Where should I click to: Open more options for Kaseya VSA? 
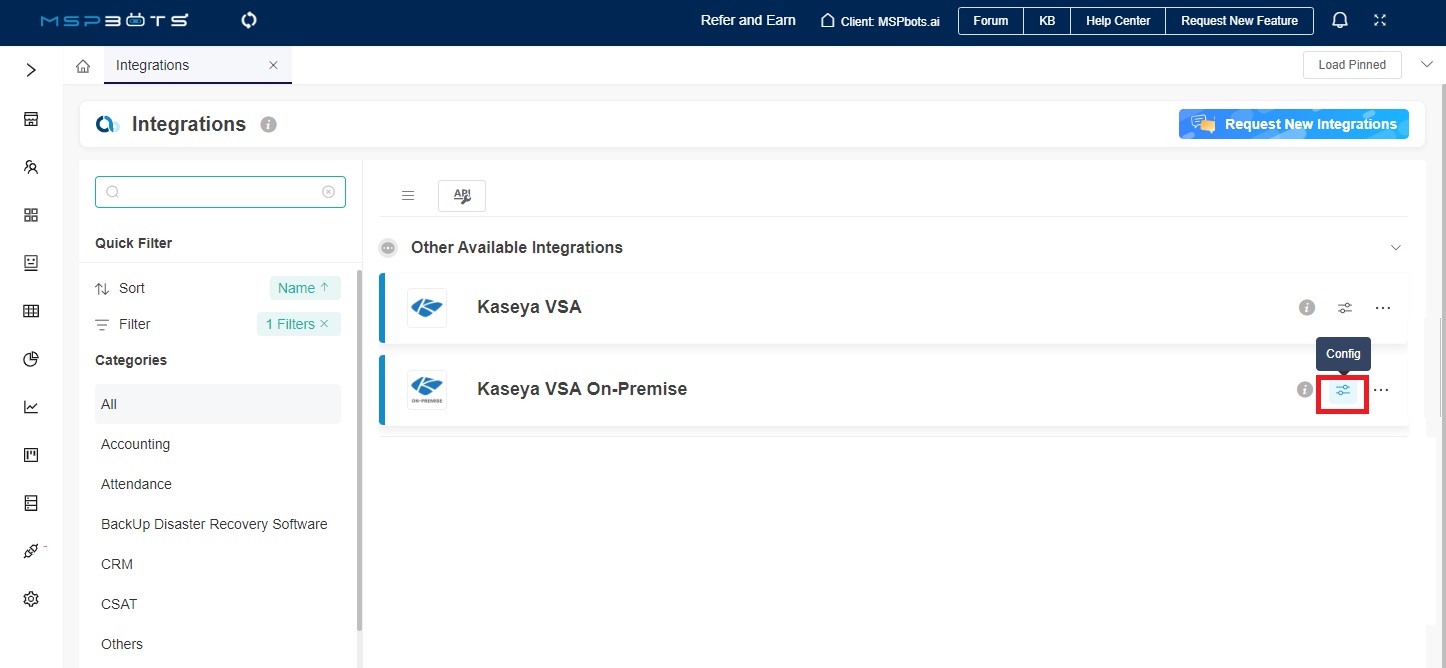1383,308
